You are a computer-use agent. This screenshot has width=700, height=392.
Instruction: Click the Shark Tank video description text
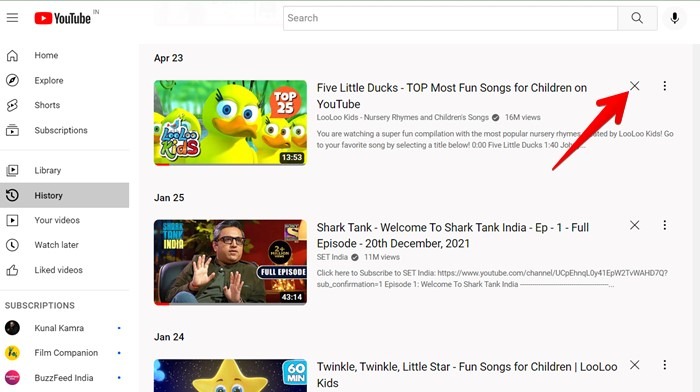(492, 279)
